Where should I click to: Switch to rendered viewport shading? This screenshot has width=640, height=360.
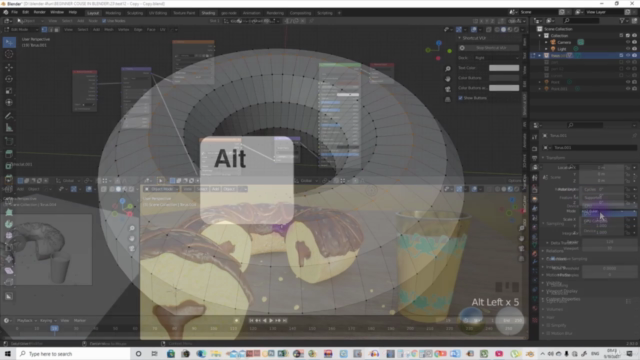516,29
